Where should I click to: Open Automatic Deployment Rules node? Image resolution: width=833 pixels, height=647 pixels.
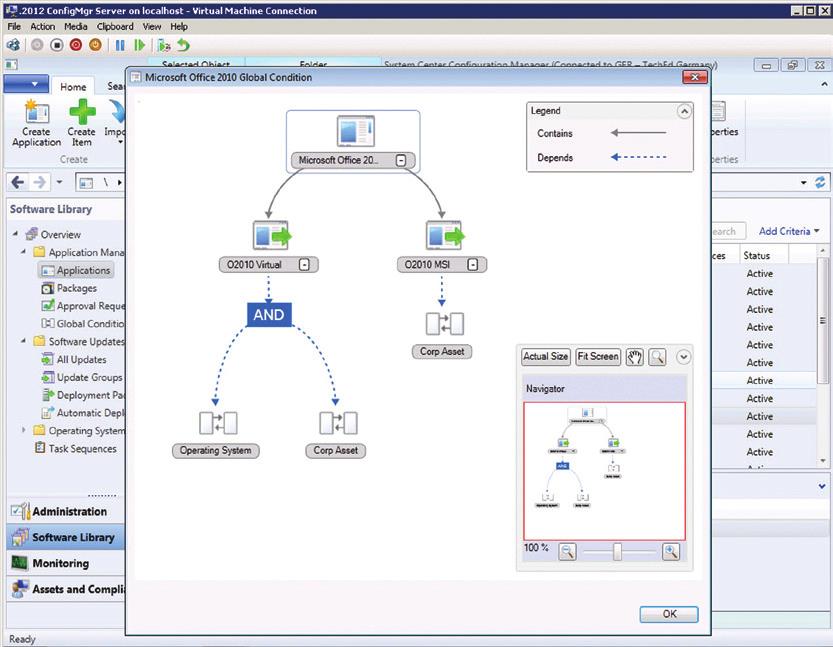coord(83,413)
